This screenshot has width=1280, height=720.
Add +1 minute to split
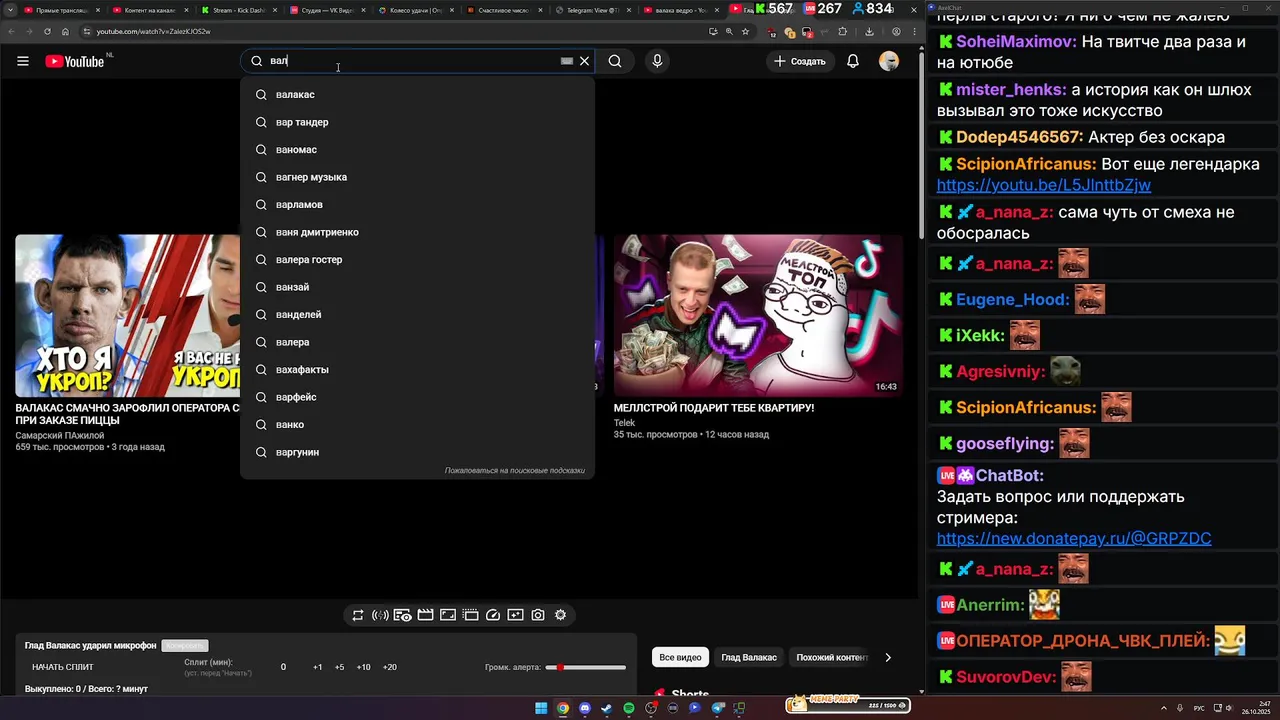click(x=317, y=667)
